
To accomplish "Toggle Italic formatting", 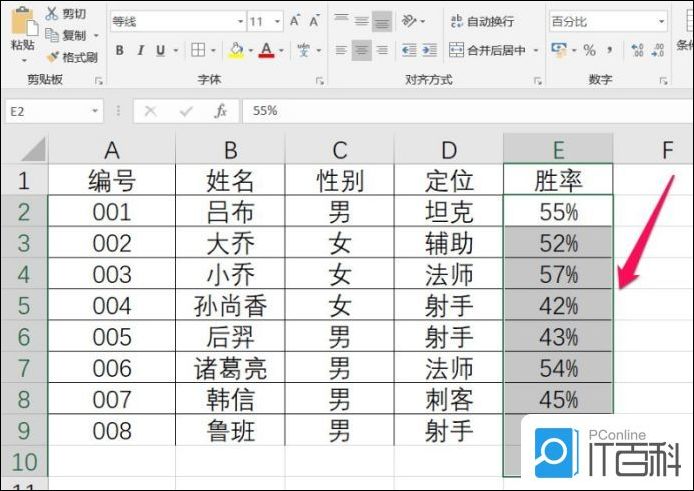I will [140, 50].
